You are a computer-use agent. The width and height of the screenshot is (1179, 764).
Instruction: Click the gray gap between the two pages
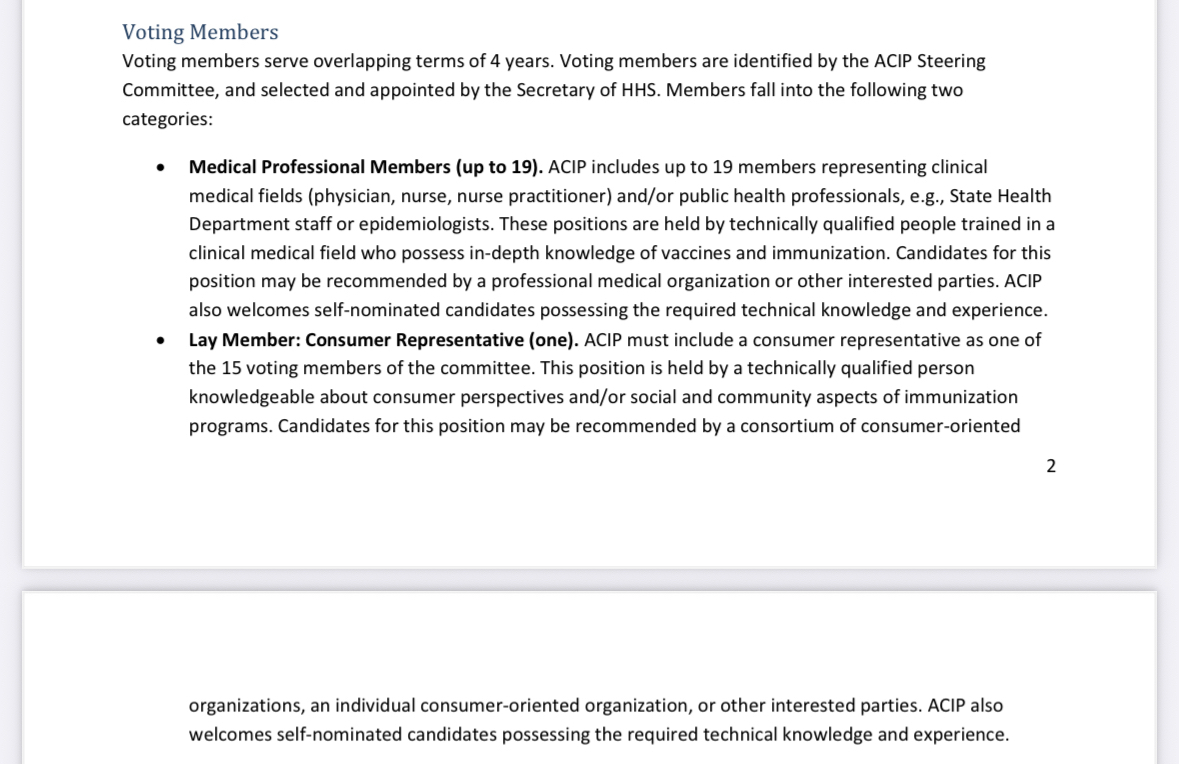tap(589, 580)
